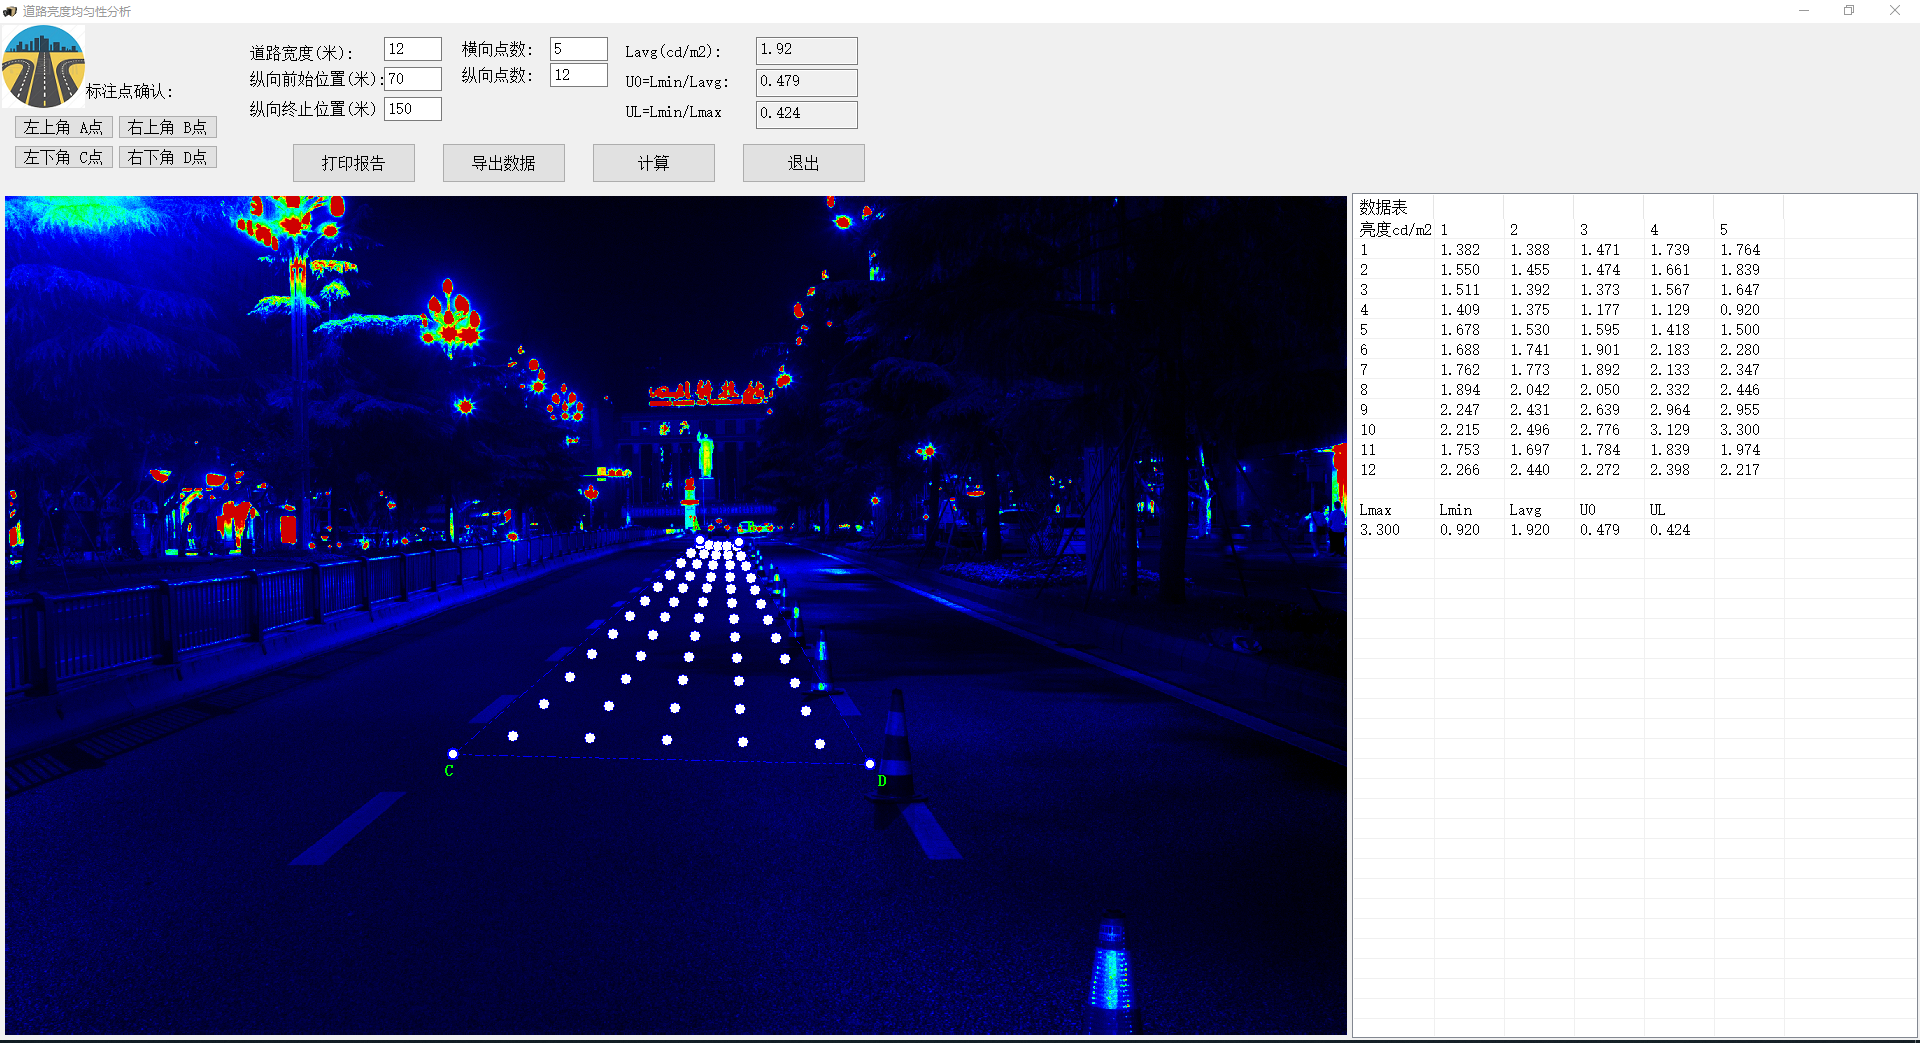Exit using the 退出 button

803,163
